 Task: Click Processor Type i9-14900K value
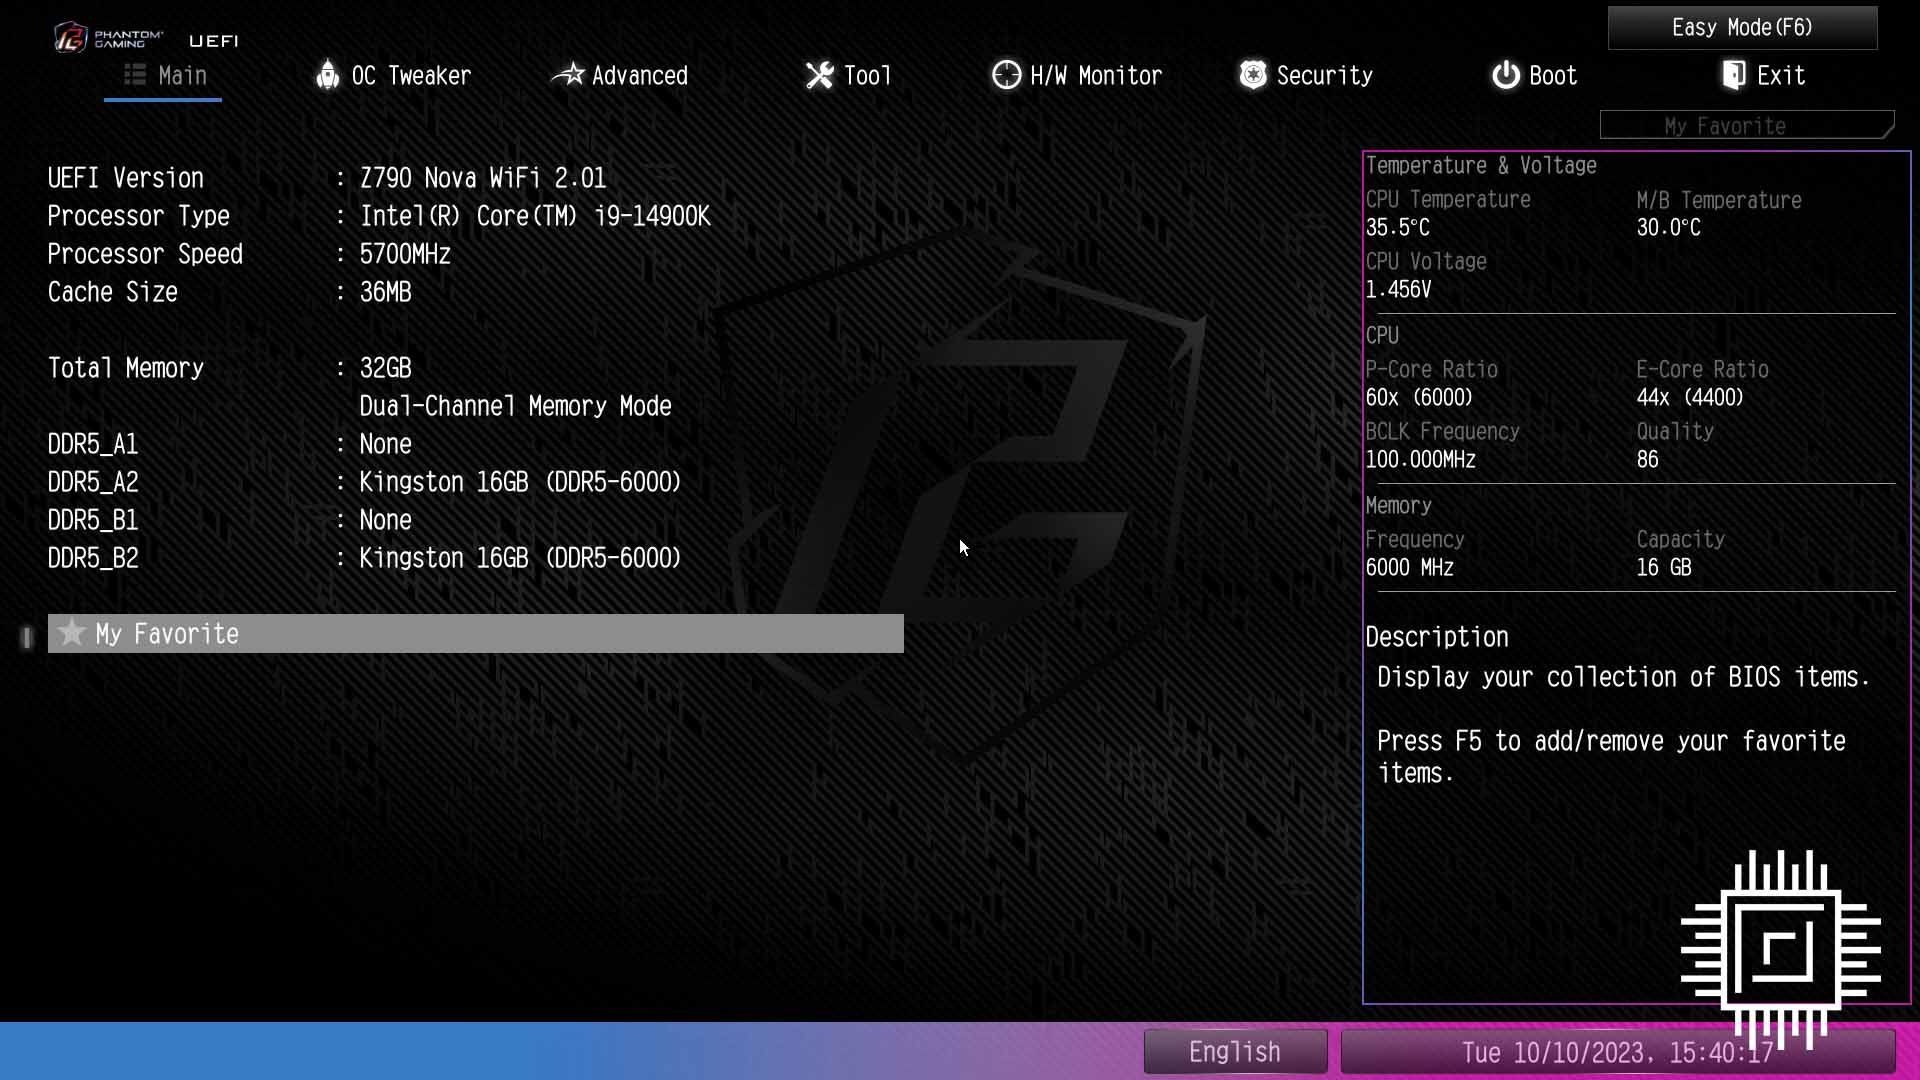click(535, 216)
